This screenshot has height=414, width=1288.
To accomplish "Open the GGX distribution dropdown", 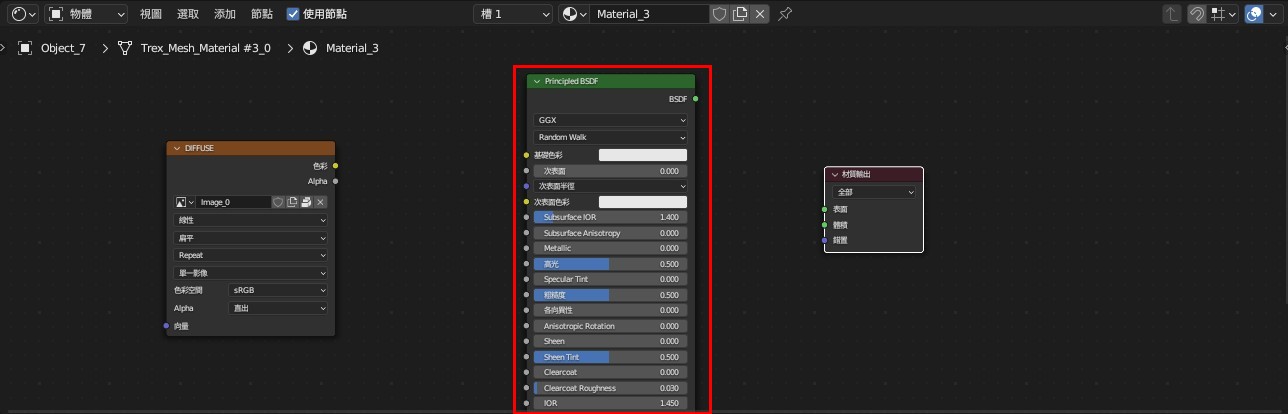I will click(611, 120).
